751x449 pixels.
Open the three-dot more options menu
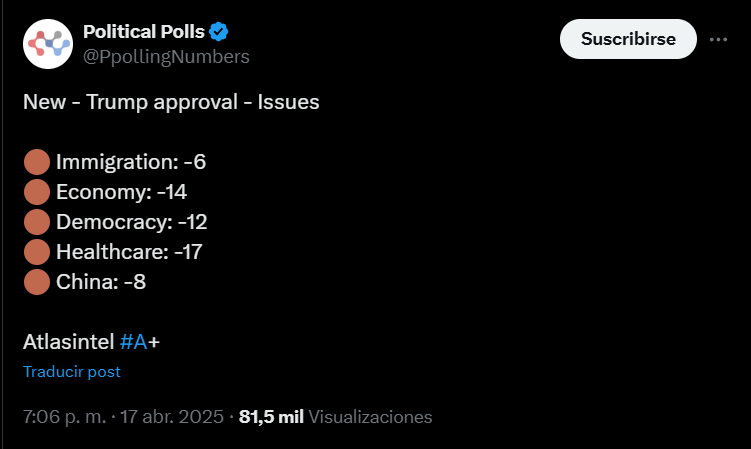coord(718,39)
